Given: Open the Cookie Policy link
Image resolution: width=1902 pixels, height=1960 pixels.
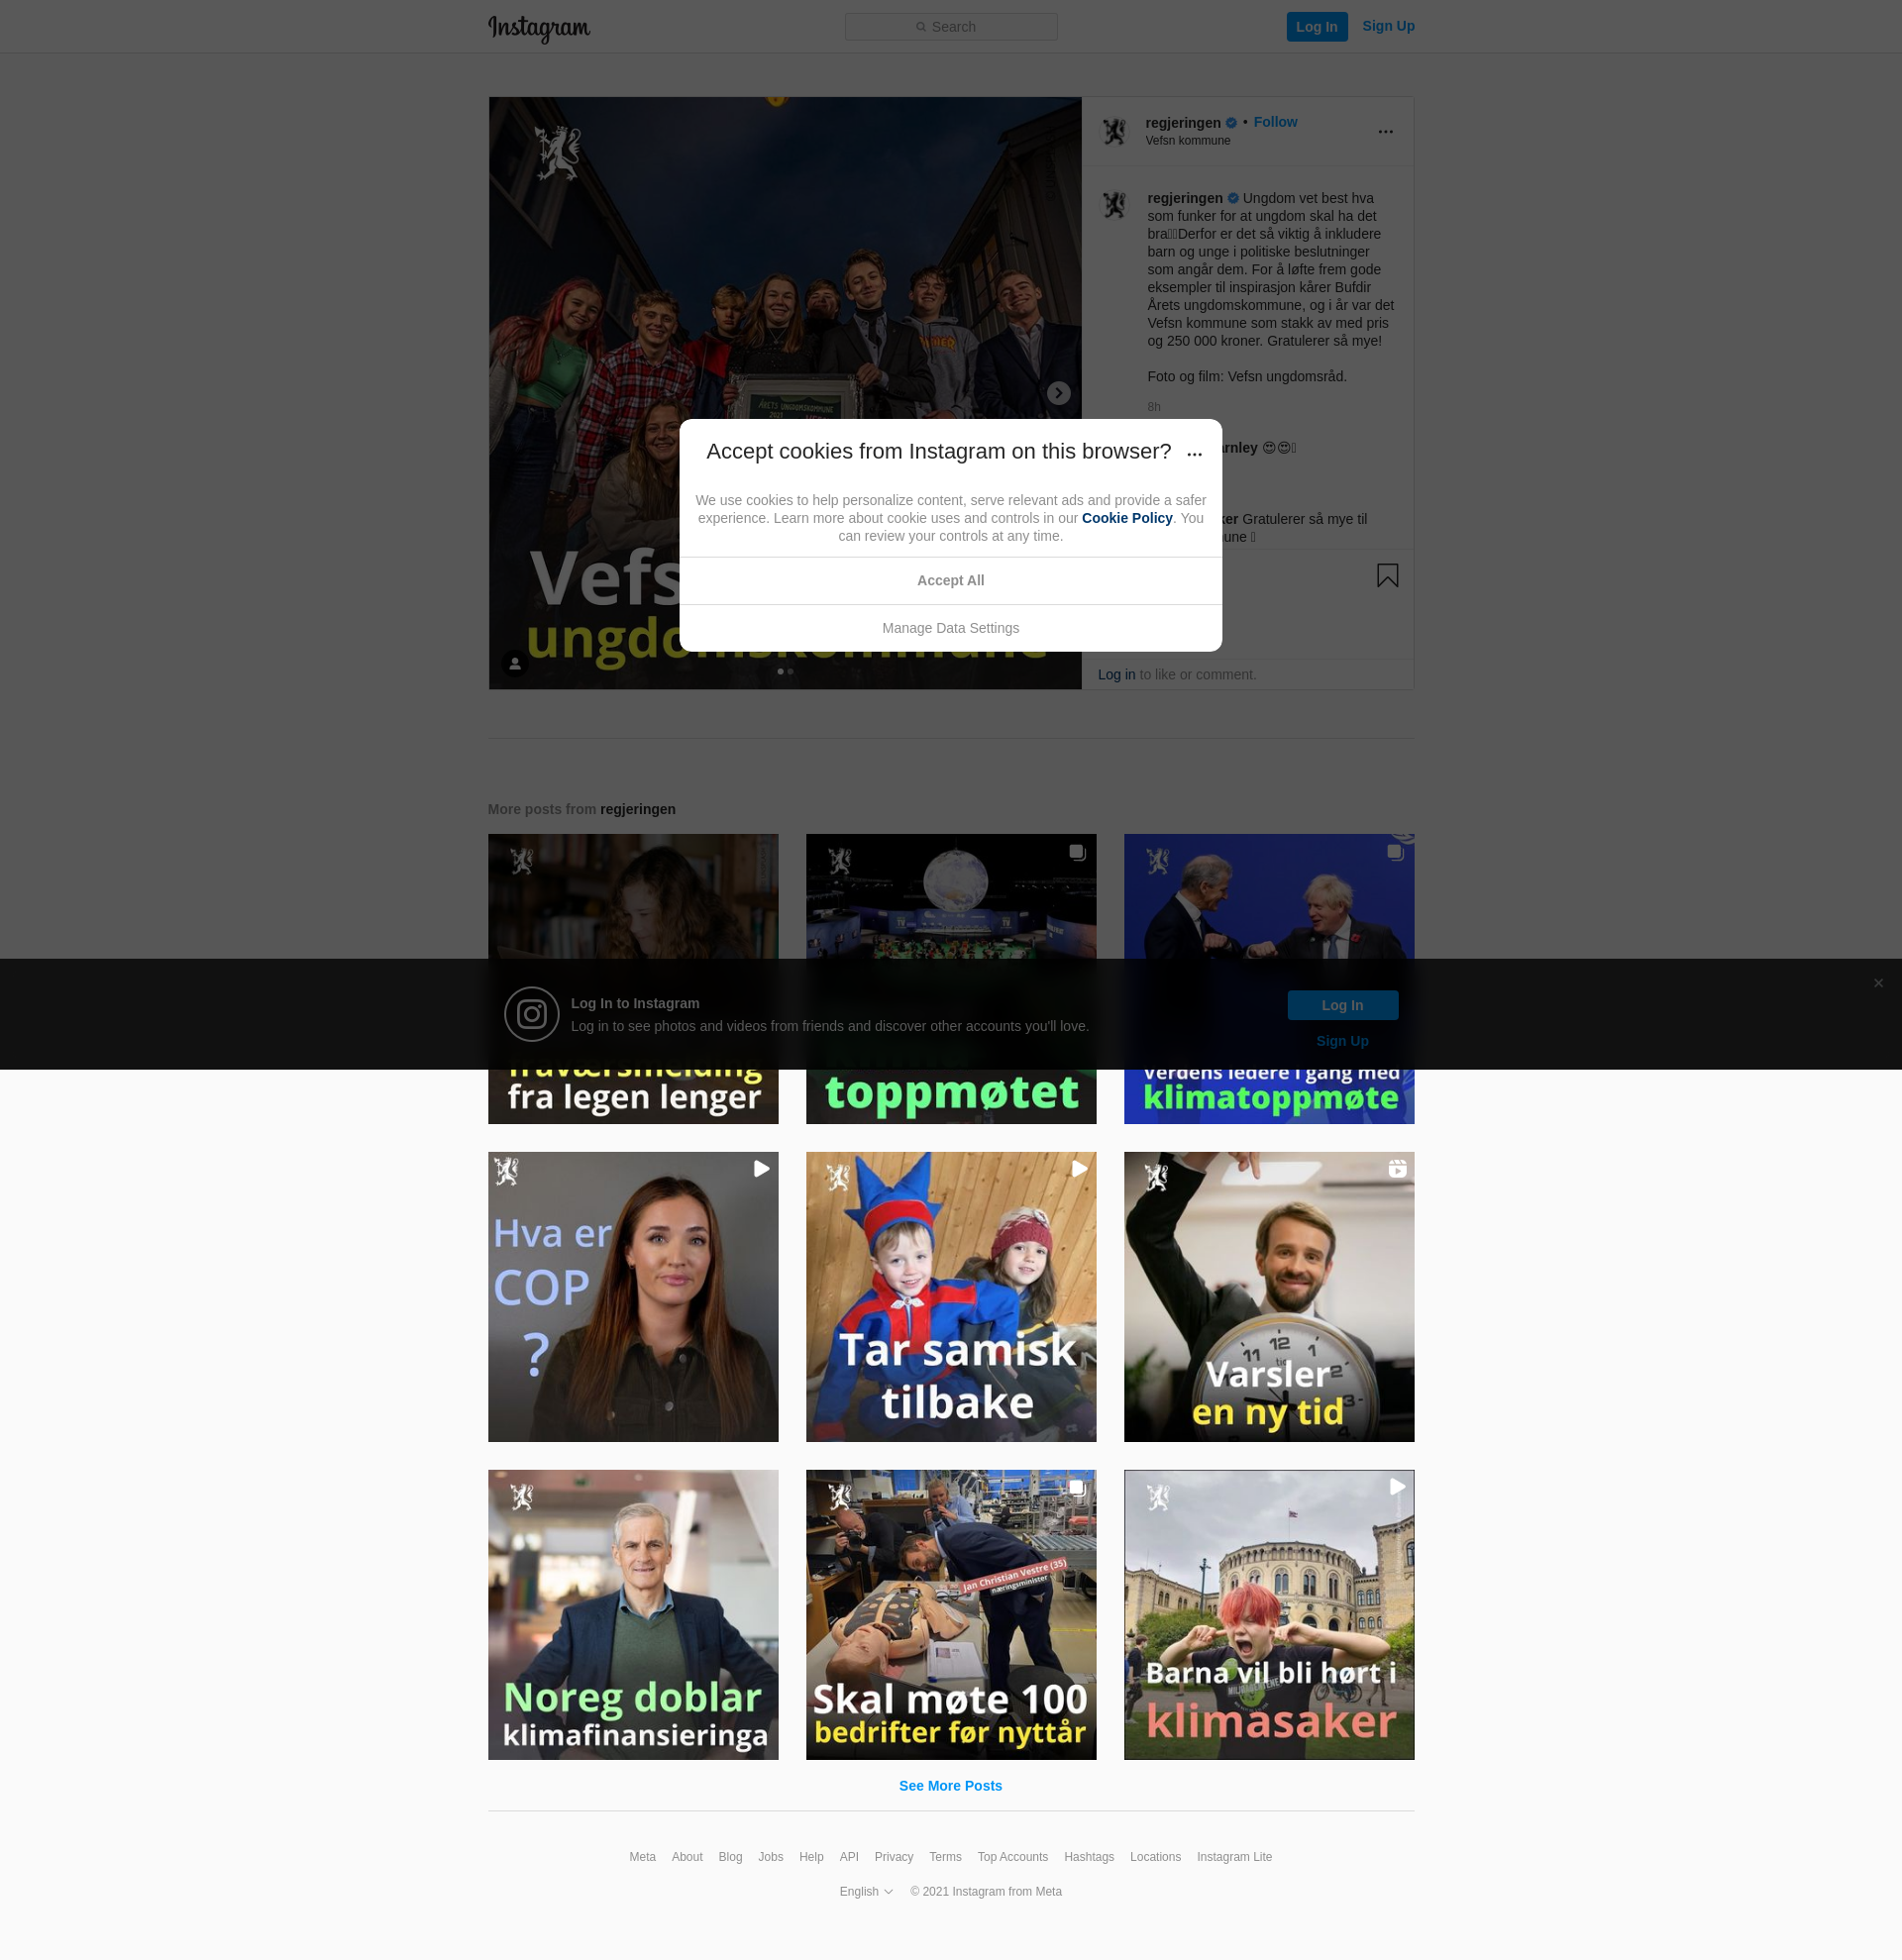Looking at the screenshot, I should click(x=1127, y=518).
